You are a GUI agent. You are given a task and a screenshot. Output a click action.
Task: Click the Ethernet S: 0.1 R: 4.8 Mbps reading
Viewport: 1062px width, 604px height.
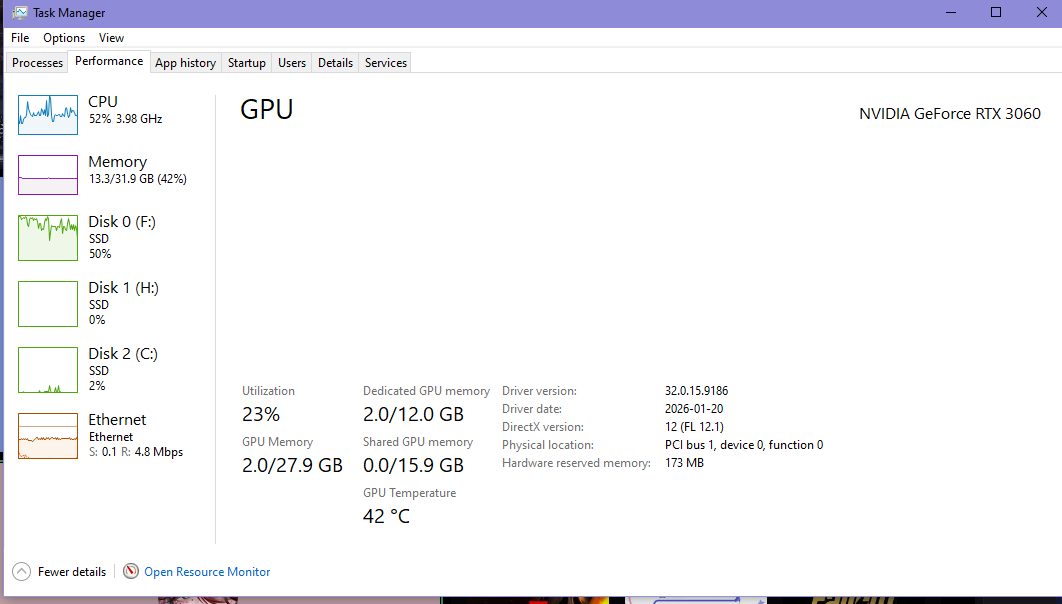click(135, 452)
